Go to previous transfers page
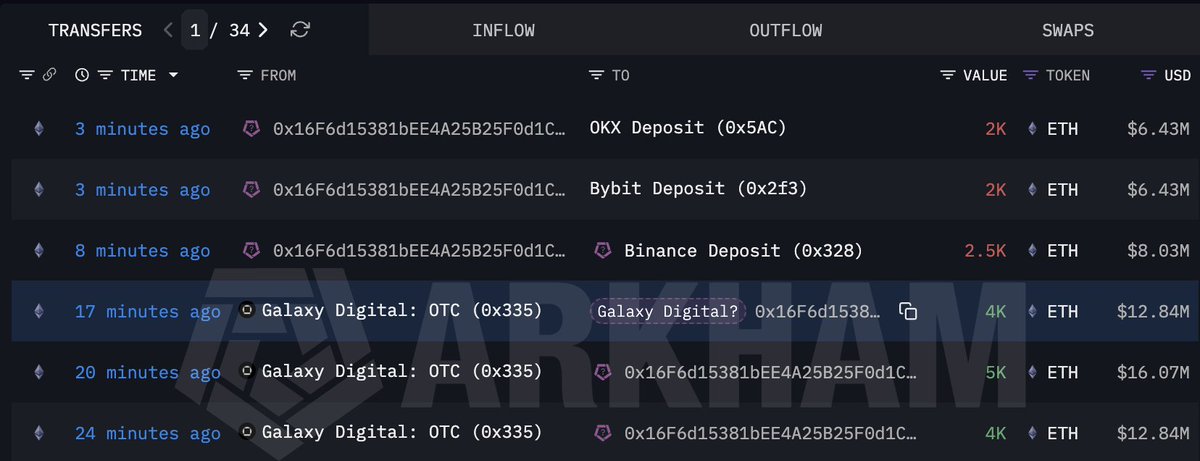 (x=168, y=30)
